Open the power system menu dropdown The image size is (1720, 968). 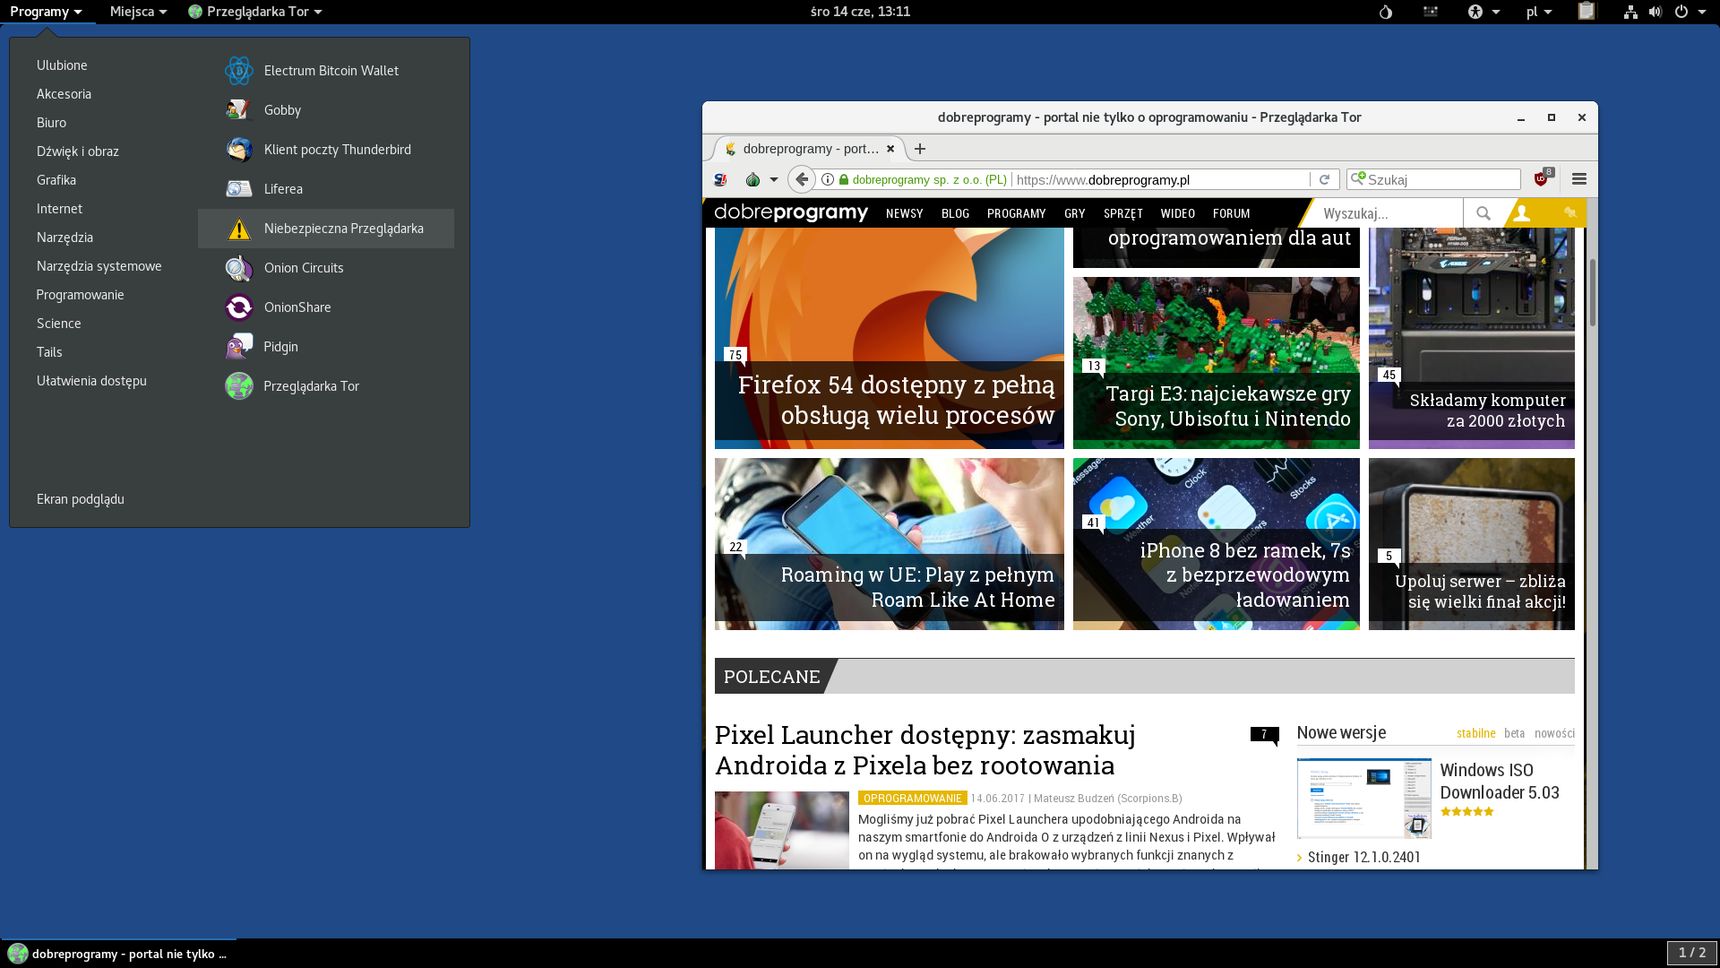click(x=1690, y=12)
